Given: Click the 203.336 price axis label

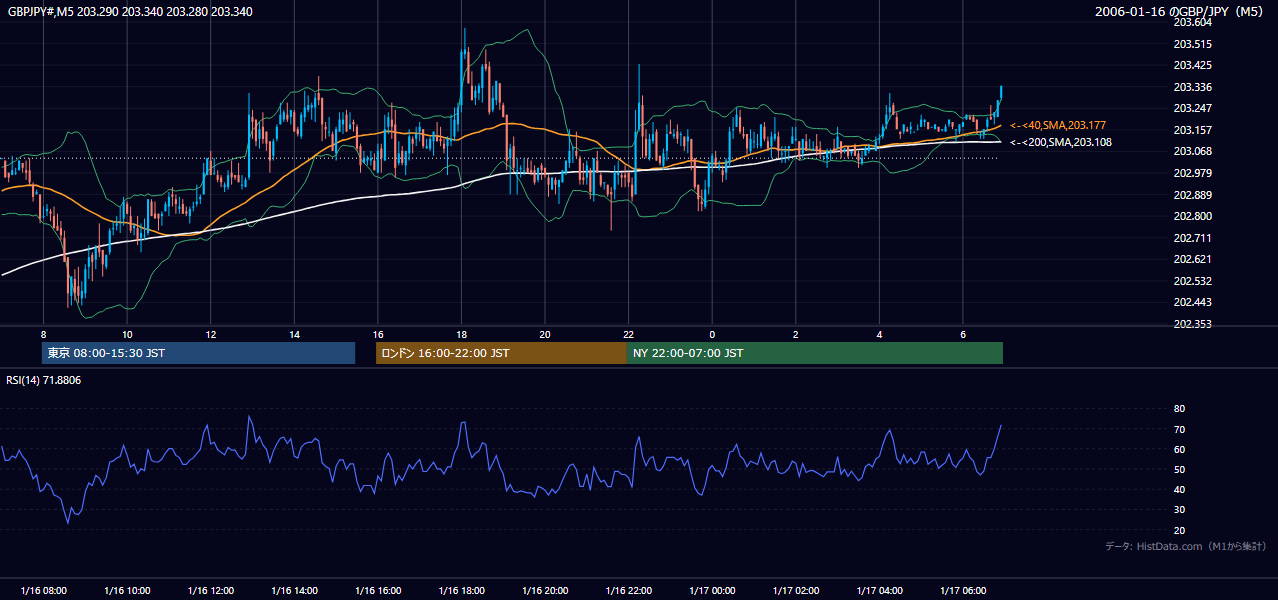Looking at the screenshot, I should (x=1192, y=87).
